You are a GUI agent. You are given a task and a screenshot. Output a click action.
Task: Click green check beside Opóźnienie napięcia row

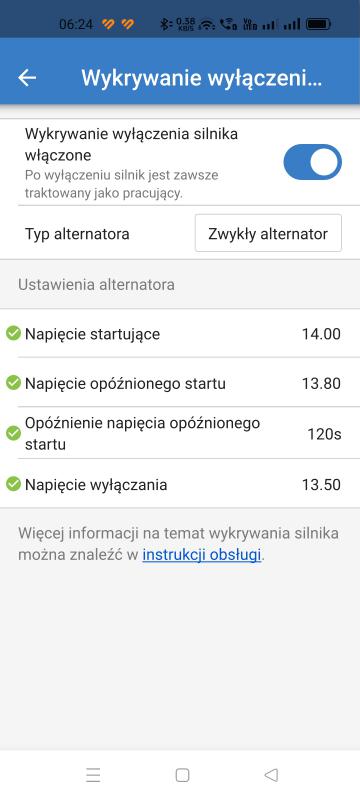click(13, 434)
